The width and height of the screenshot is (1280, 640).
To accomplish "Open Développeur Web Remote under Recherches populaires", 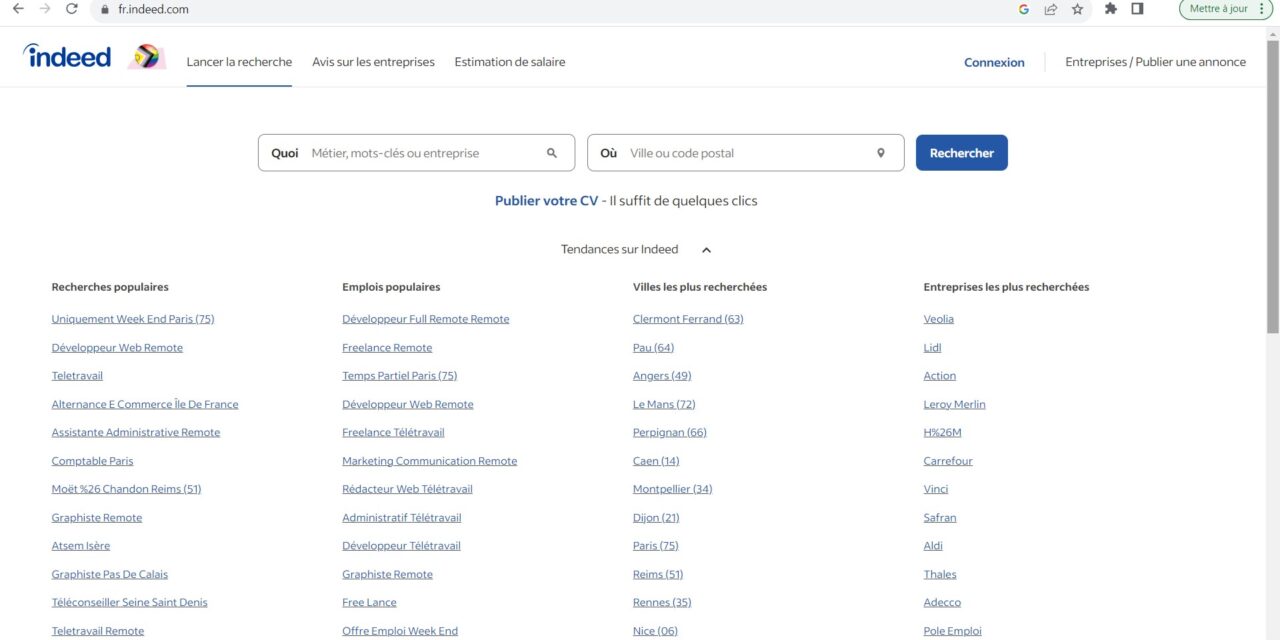I will 117,348.
